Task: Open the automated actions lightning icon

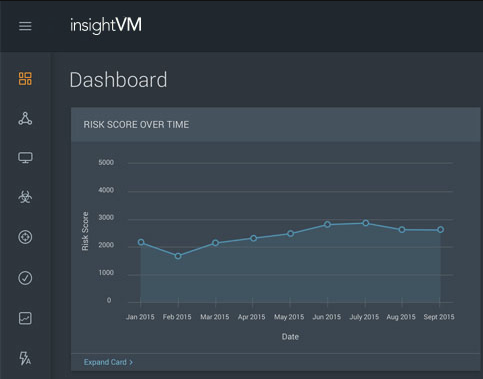Action: coord(25,358)
